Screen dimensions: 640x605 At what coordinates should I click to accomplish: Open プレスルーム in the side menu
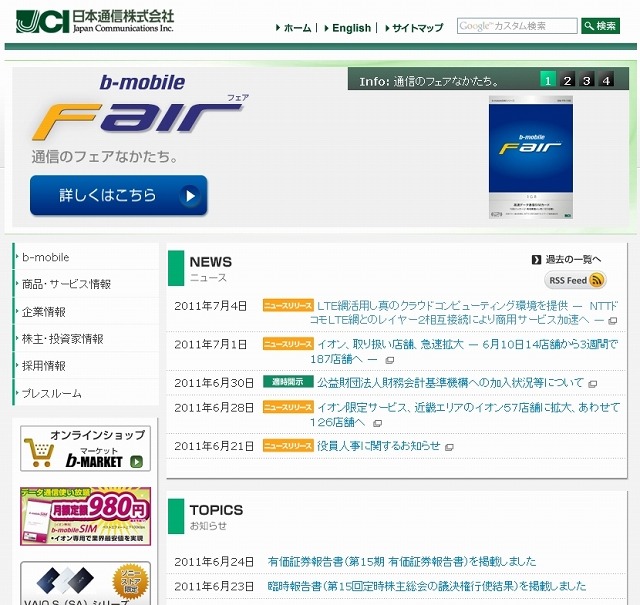click(x=86, y=393)
